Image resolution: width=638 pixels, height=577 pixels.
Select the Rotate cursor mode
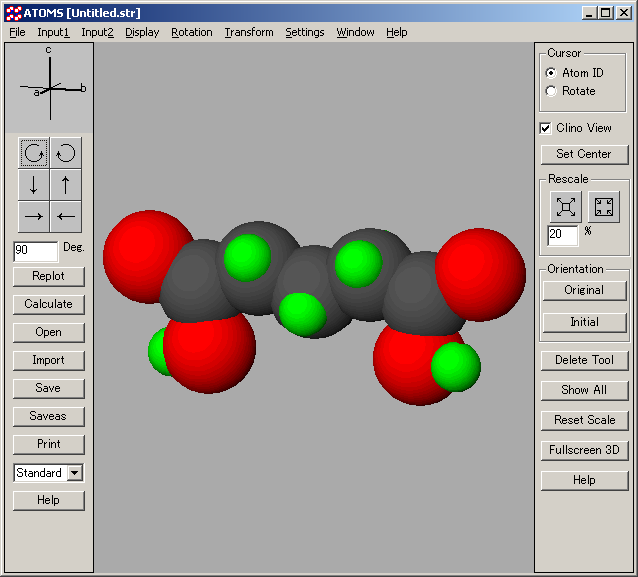[x=551, y=91]
